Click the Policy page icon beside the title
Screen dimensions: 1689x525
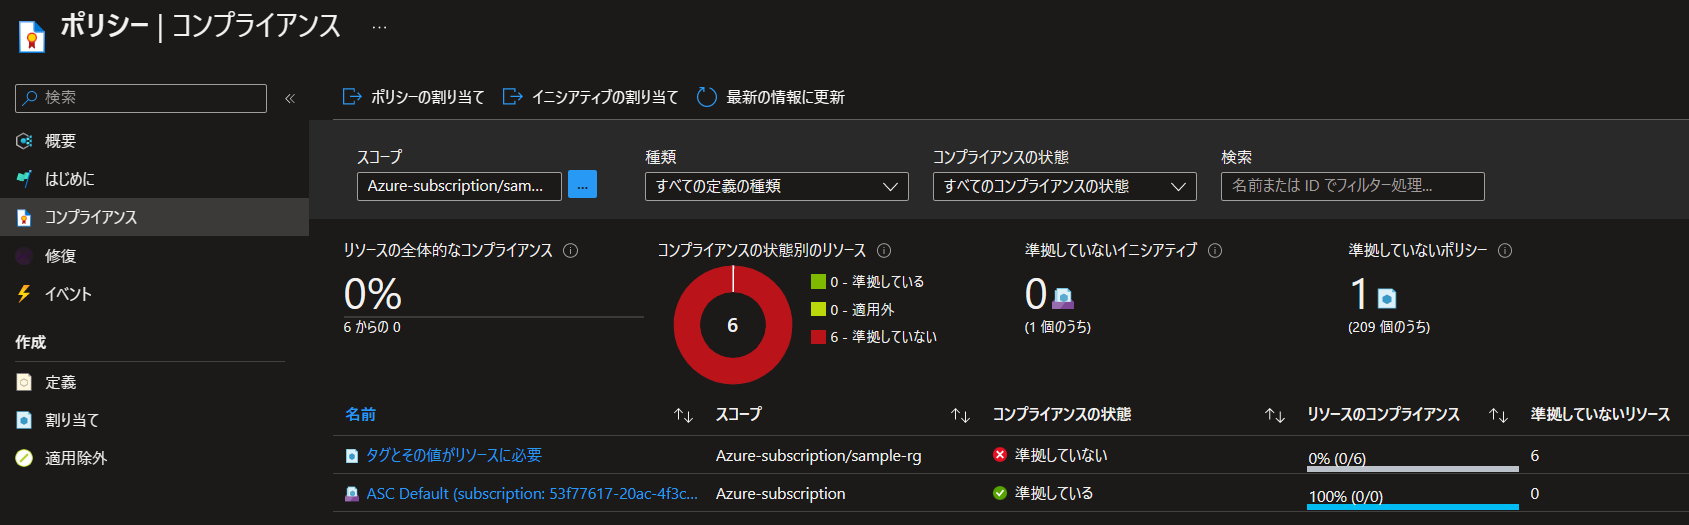point(32,36)
